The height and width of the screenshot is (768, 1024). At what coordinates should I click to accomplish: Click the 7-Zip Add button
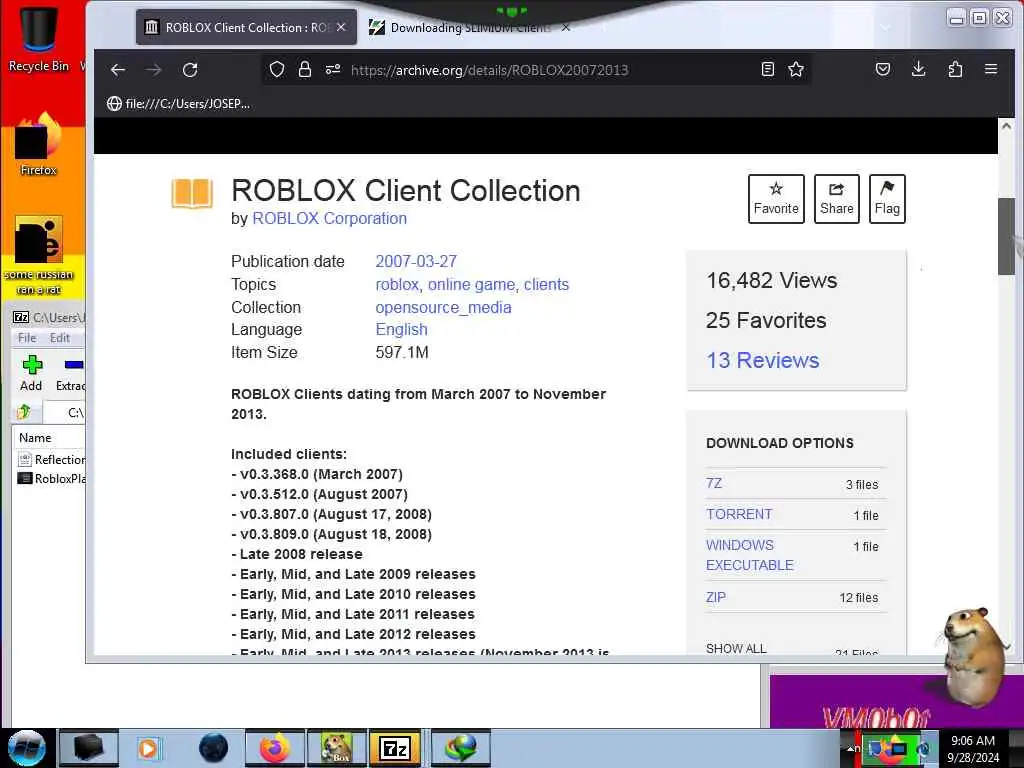click(x=31, y=374)
